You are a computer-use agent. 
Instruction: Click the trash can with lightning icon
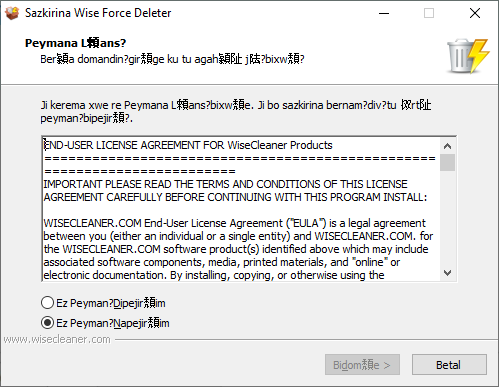(x=468, y=56)
